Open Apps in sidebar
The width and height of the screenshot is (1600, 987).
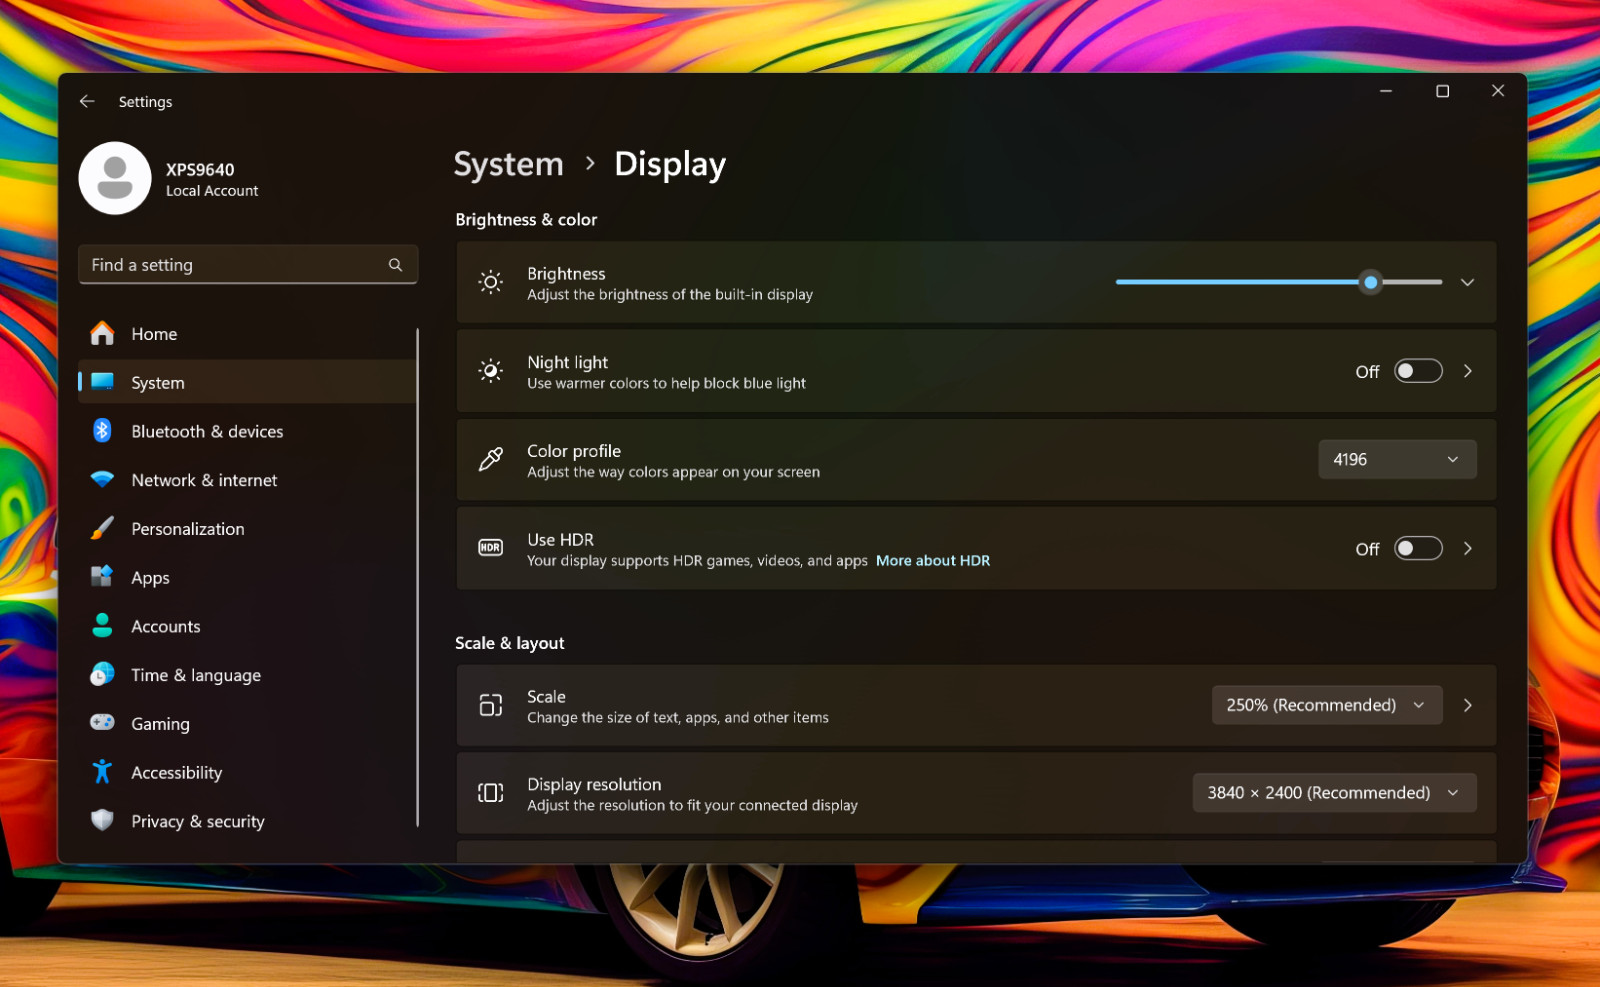click(x=247, y=577)
